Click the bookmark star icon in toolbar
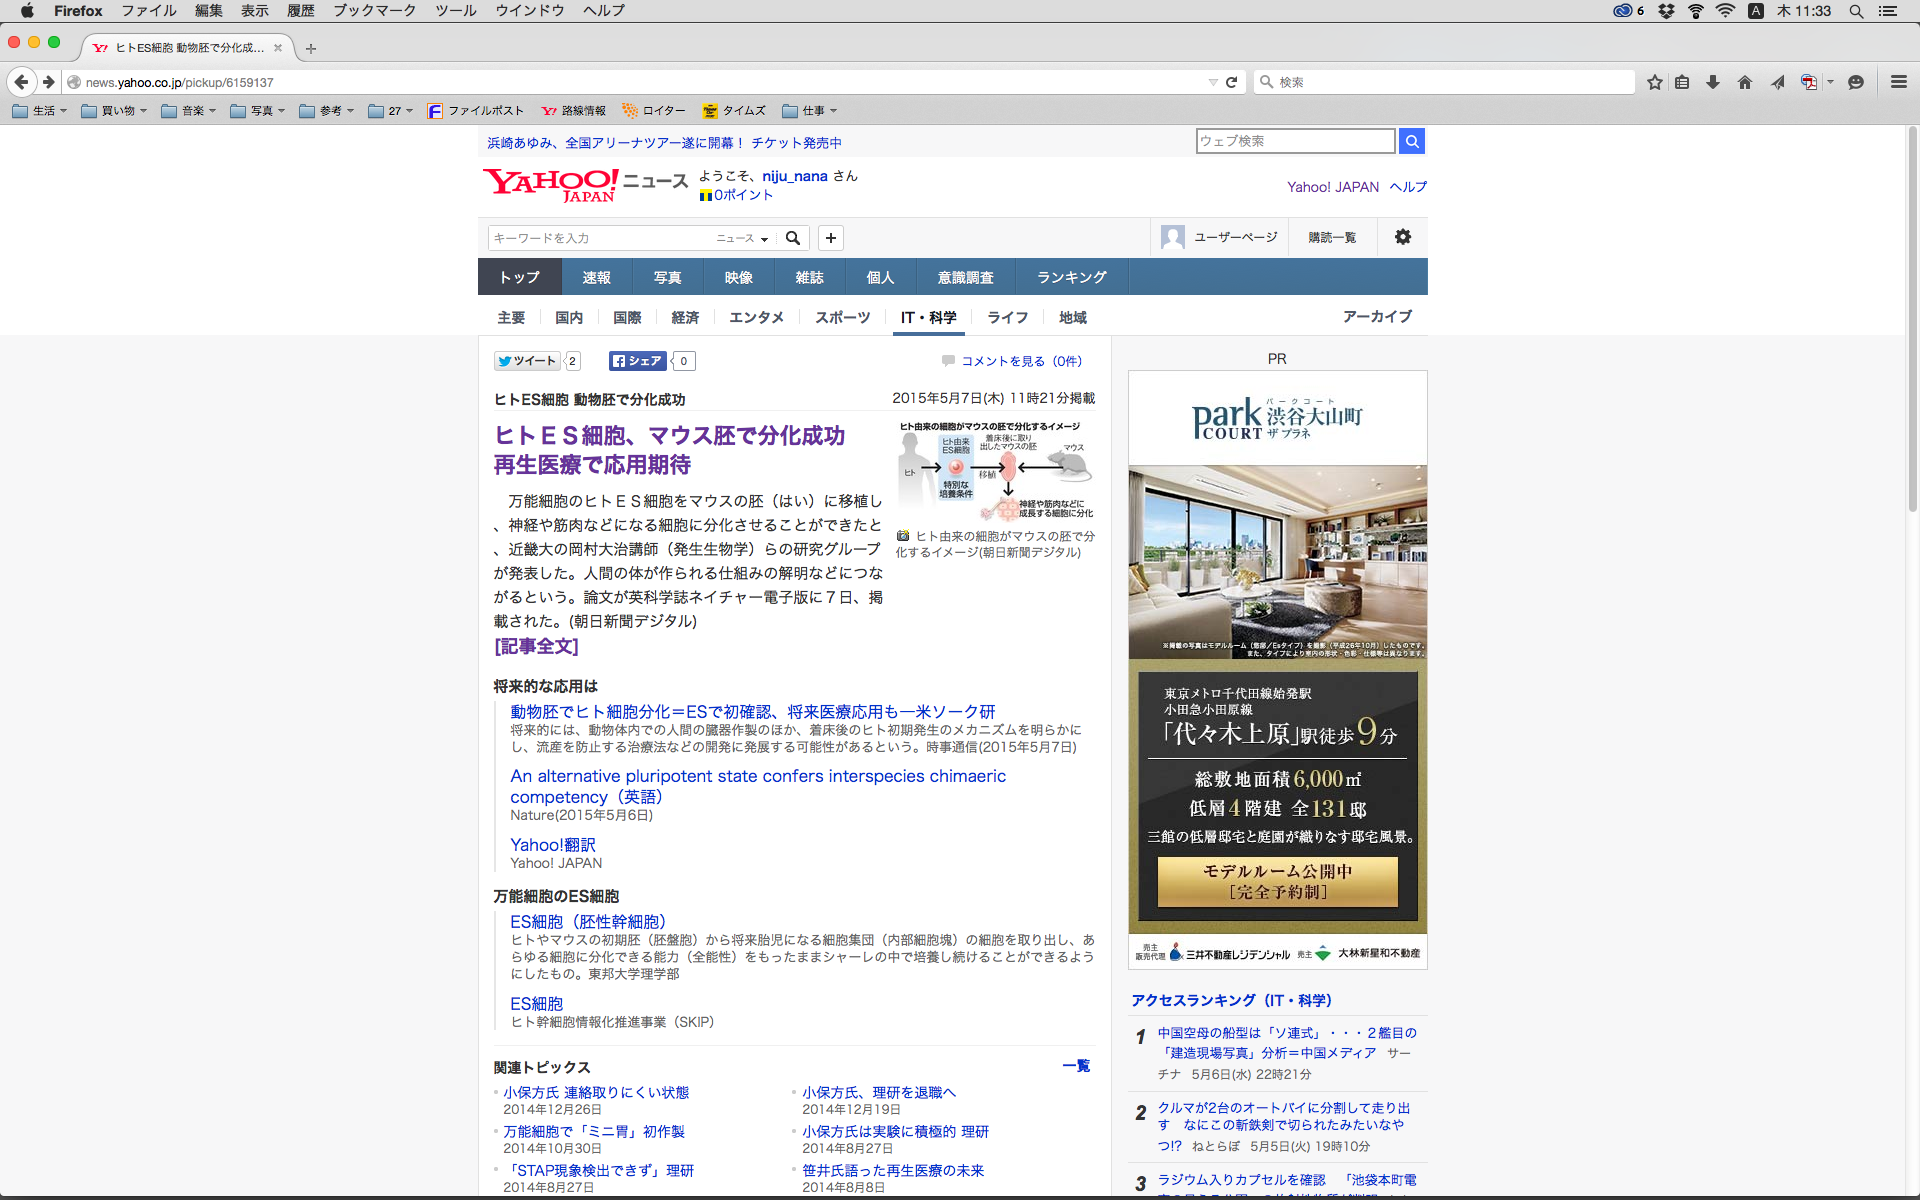 point(1655,82)
